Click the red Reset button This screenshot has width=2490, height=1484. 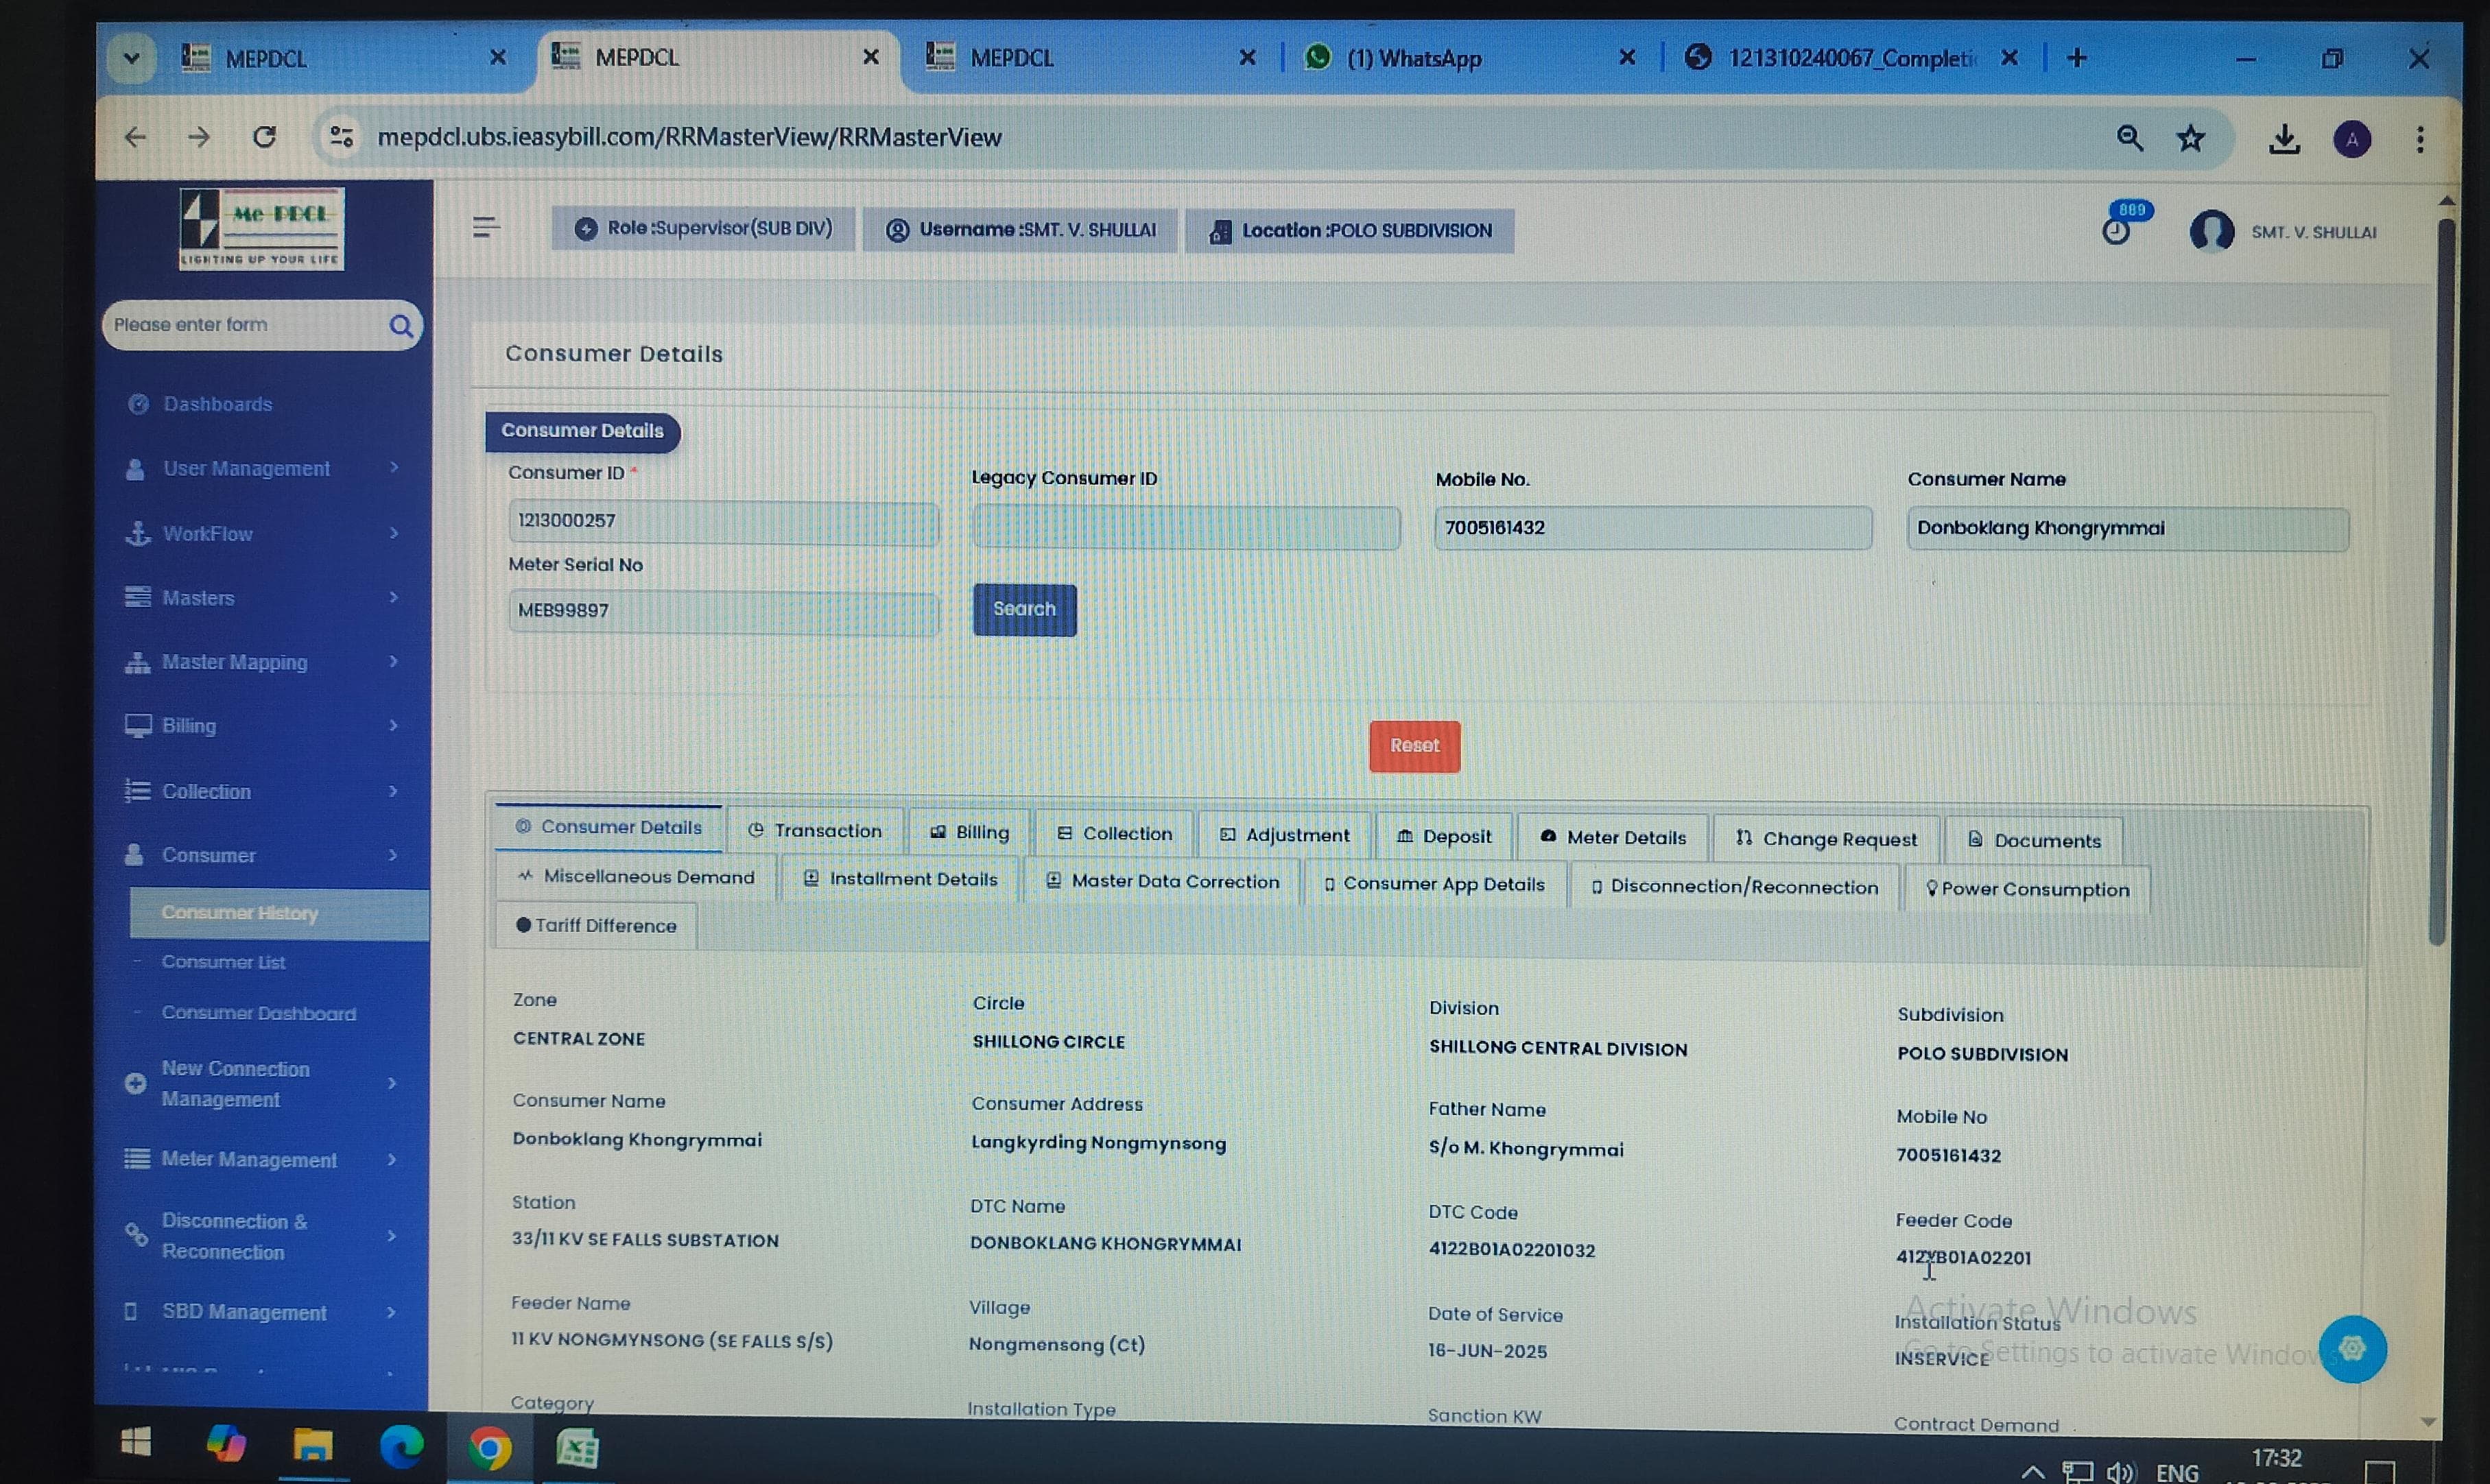tap(1414, 746)
